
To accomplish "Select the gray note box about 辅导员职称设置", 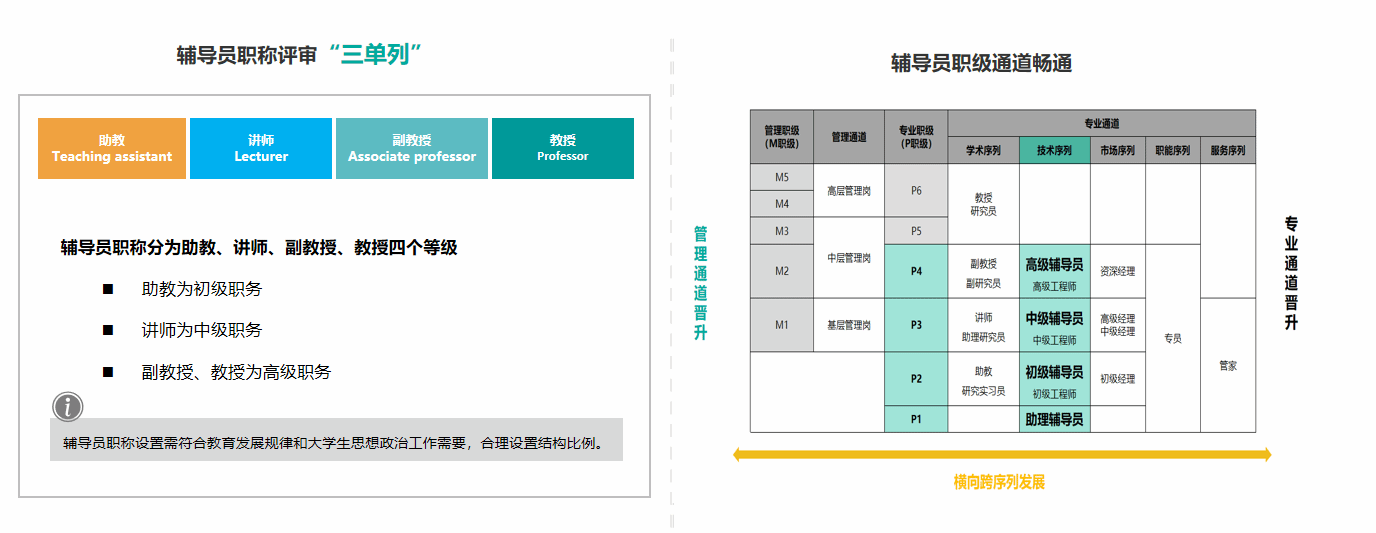I will click(x=336, y=441).
